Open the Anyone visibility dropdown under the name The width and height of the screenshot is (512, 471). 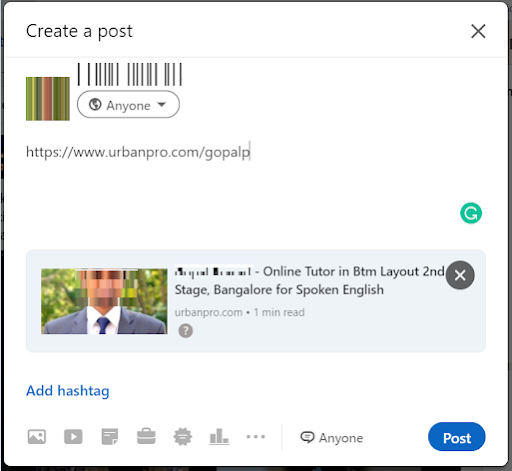point(128,105)
